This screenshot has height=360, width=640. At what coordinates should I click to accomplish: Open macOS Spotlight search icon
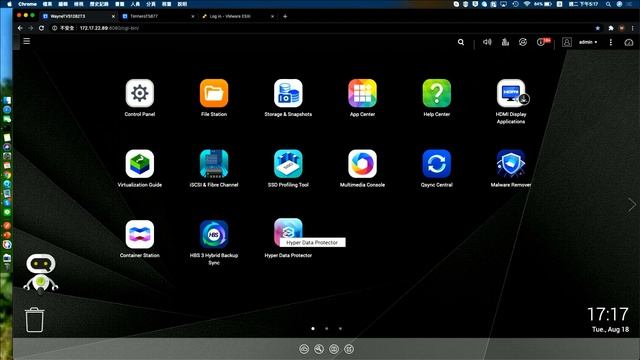[608, 4]
